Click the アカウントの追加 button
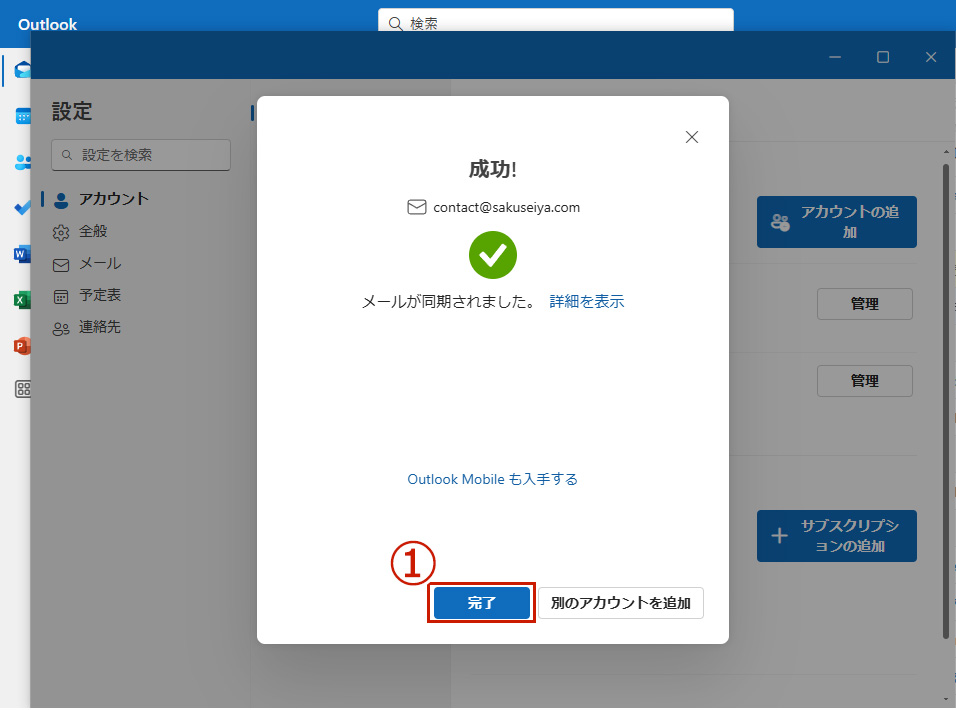This screenshot has width=956, height=710. click(836, 222)
